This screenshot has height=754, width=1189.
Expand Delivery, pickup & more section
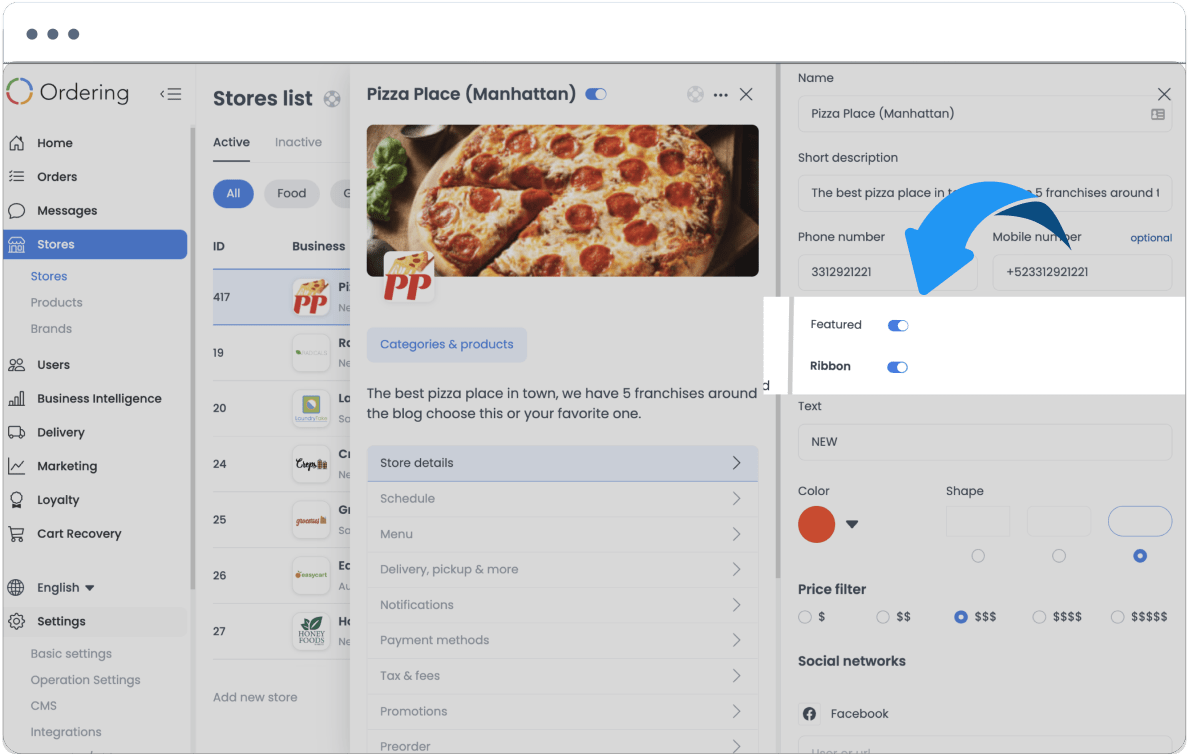[563, 570]
